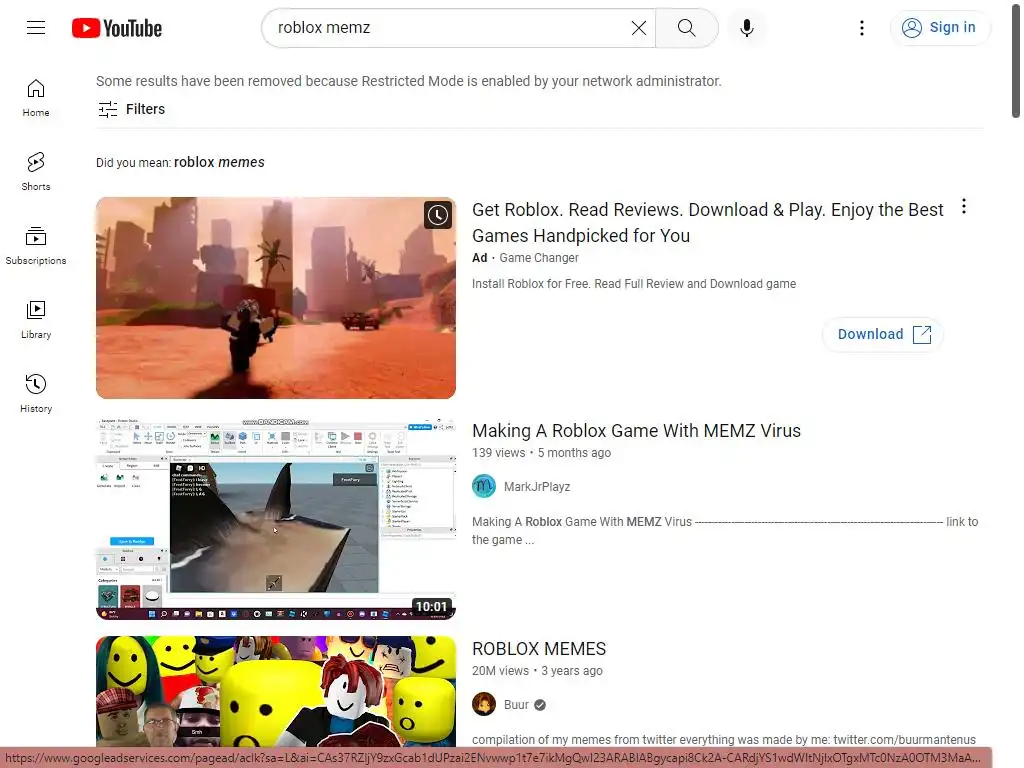Click the ad Download button
This screenshot has width=1024, height=768.
pyautogui.click(x=883, y=334)
